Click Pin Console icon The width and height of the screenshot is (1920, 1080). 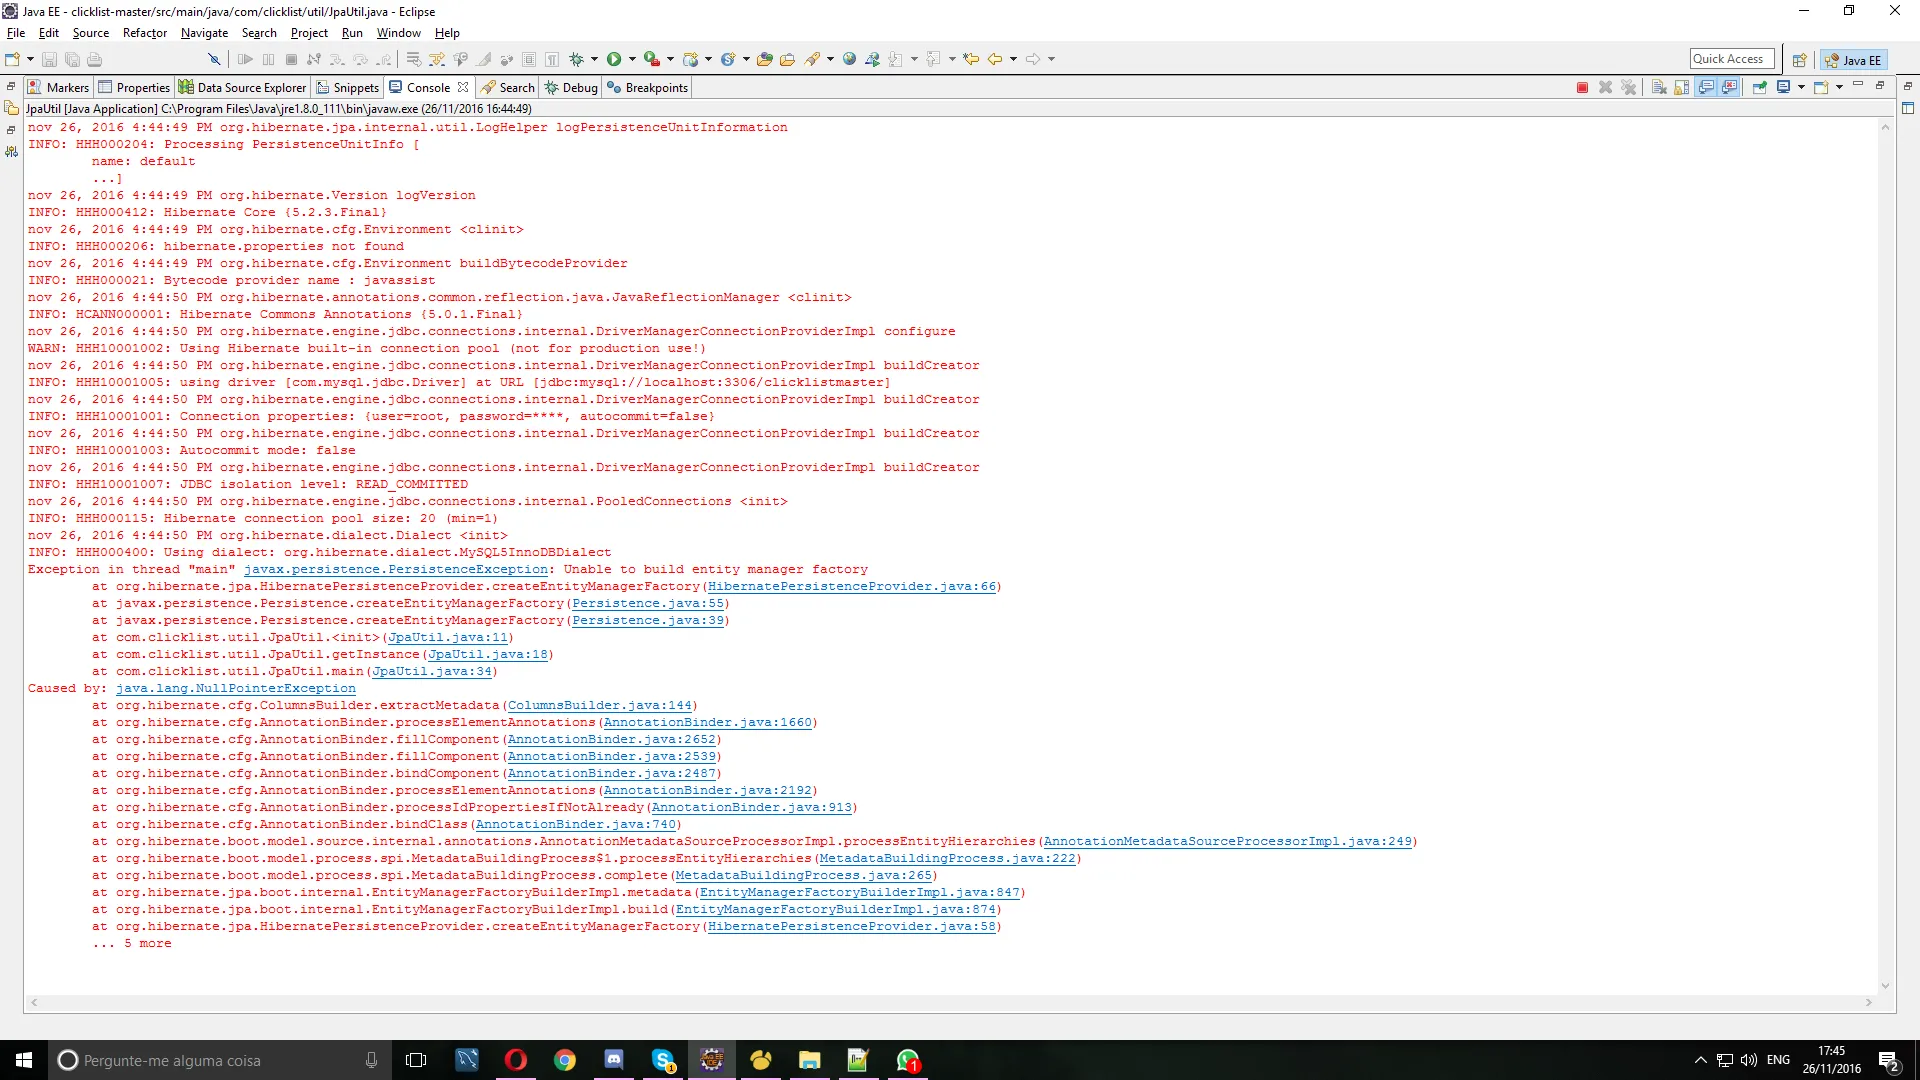coord(1759,88)
